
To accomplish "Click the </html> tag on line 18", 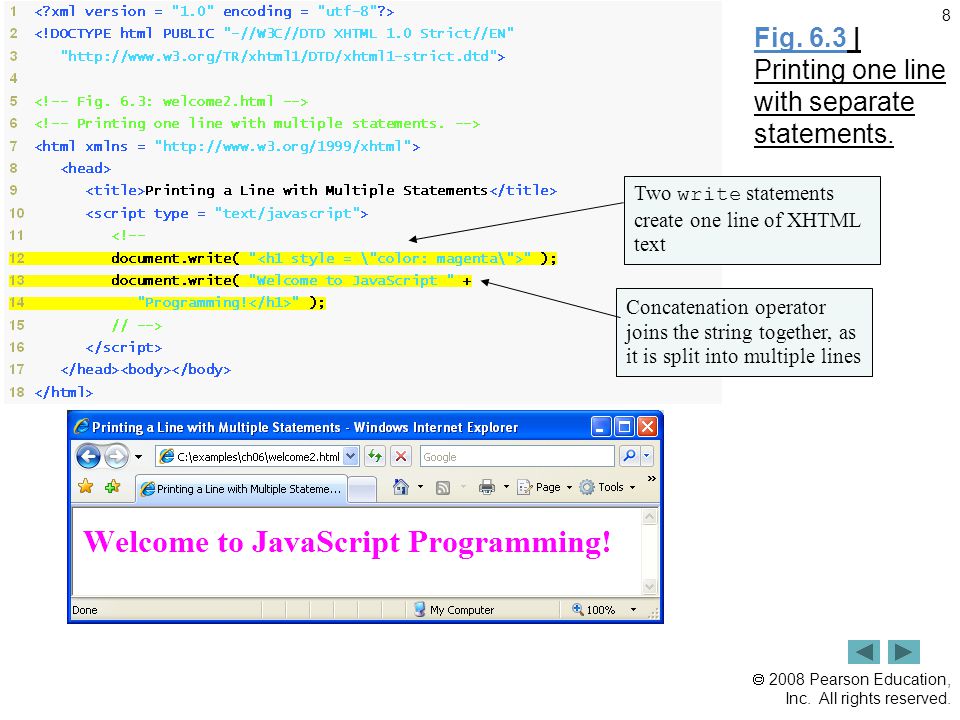I will coord(64,392).
